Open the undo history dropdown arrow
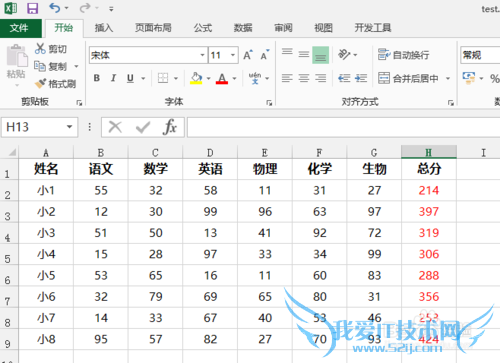The height and width of the screenshot is (363, 500). pyautogui.click(x=66, y=8)
